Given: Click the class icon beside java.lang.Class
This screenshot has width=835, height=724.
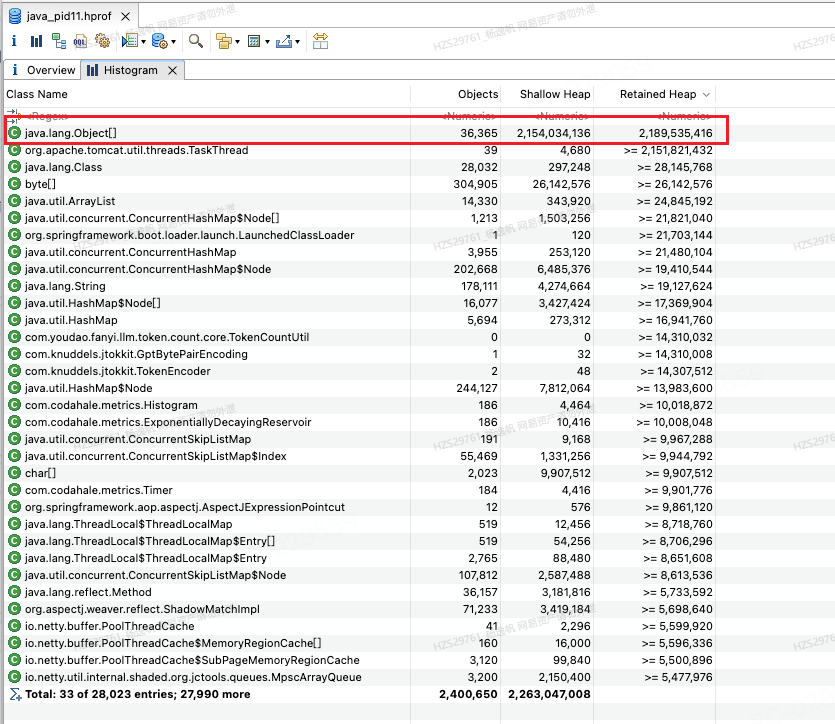Looking at the screenshot, I should coord(14,167).
